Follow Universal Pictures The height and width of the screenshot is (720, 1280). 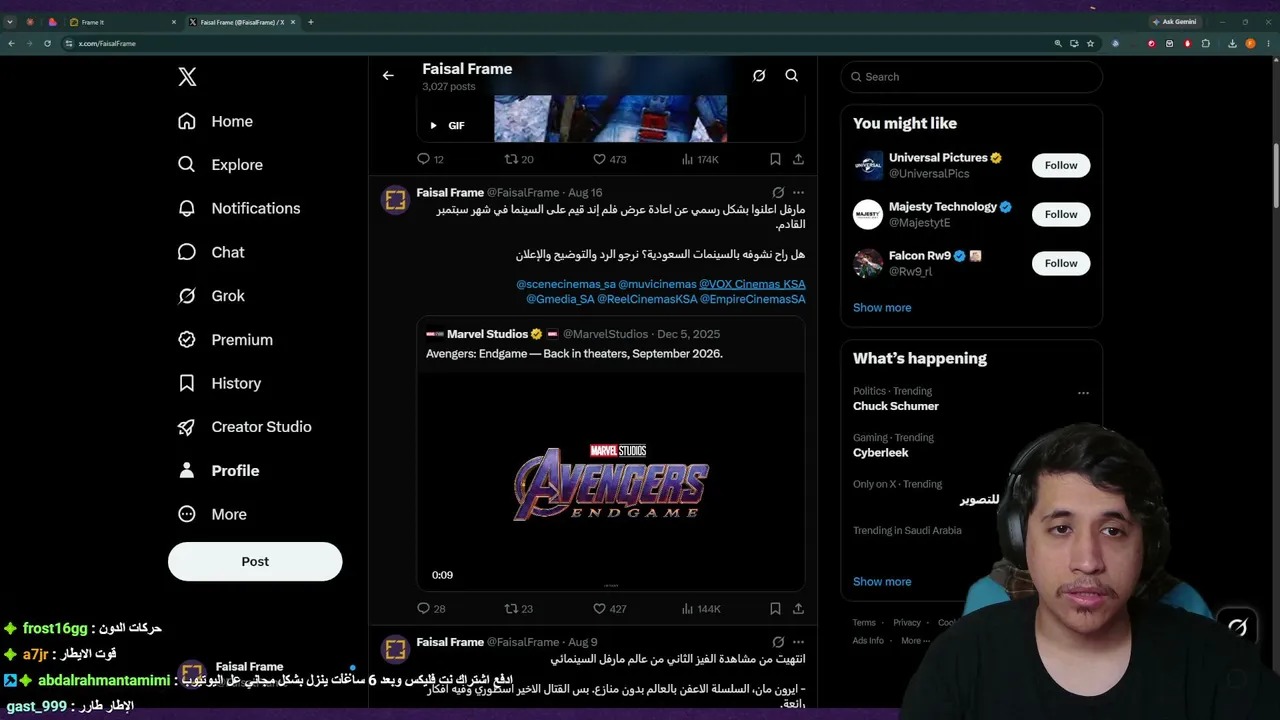(1061, 165)
